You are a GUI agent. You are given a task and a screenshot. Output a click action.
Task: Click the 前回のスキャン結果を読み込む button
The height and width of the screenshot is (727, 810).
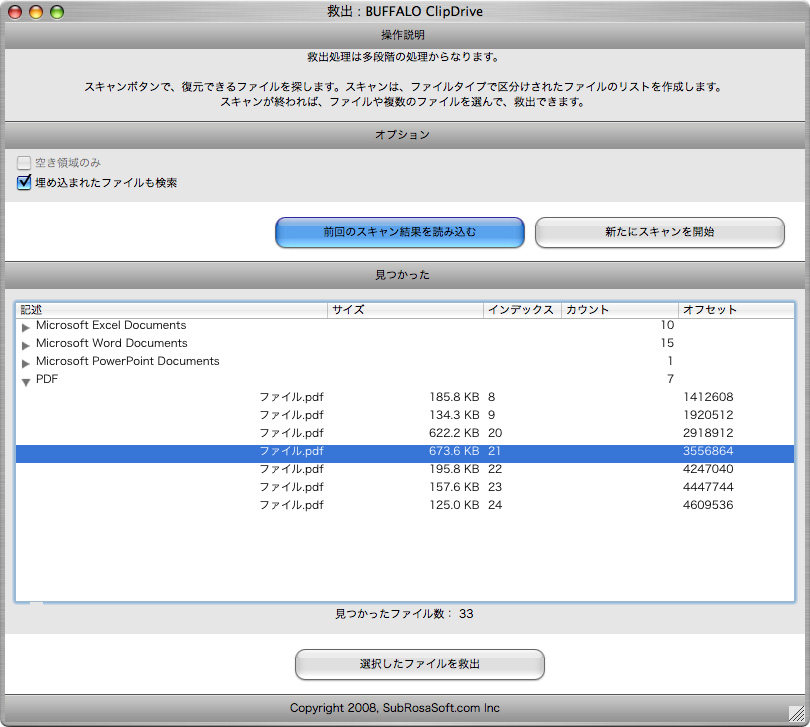click(x=399, y=232)
